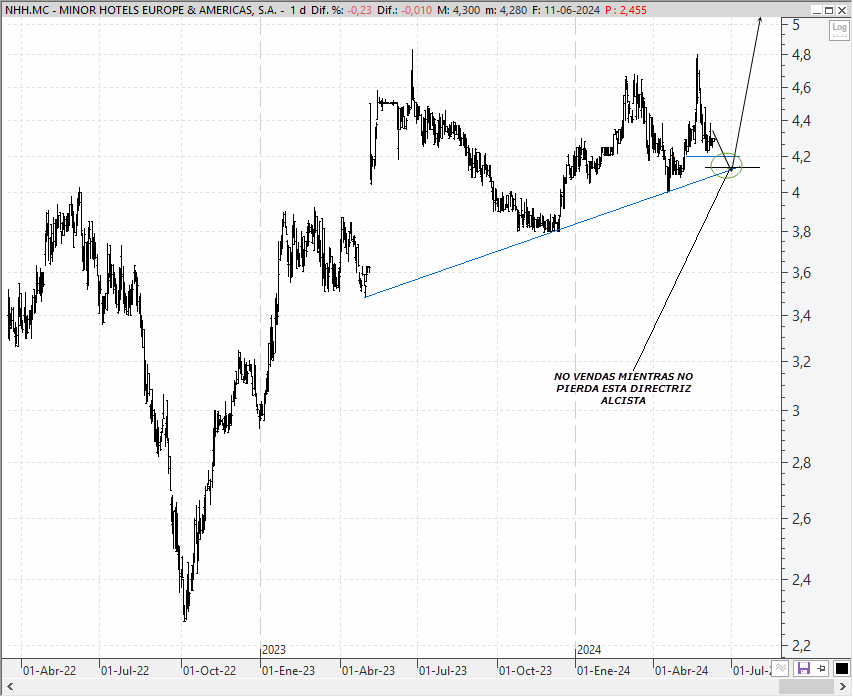The width and height of the screenshot is (853, 697).
Task: Click the 3,2 price axis label
Action: [x=802, y=362]
